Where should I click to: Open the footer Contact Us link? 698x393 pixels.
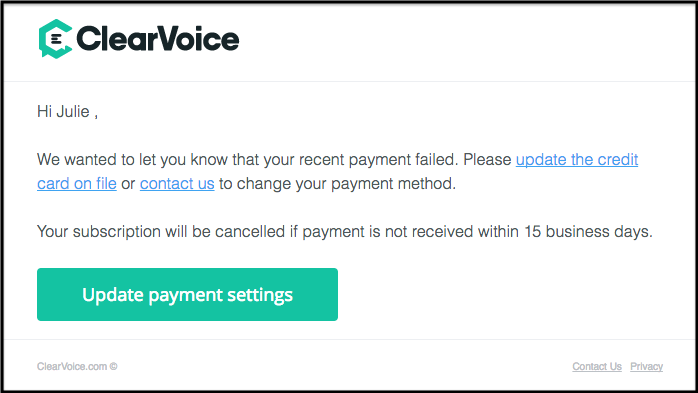[x=597, y=366]
